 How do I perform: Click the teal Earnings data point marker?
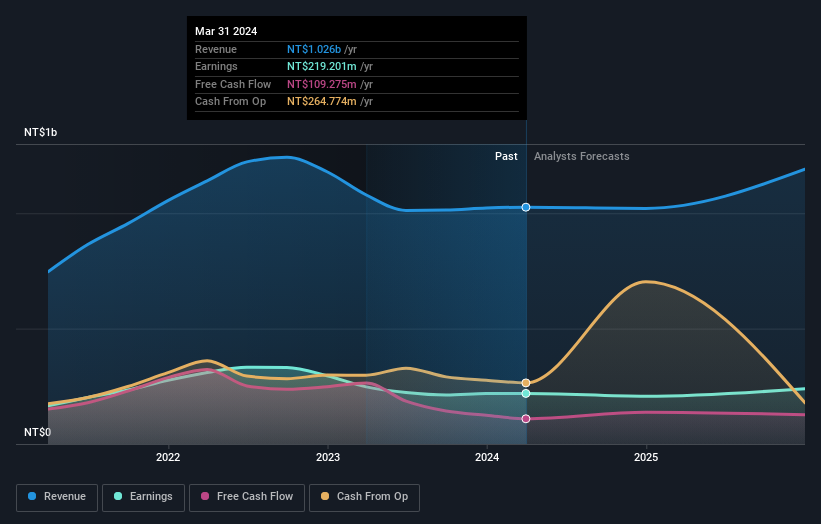pos(526,394)
